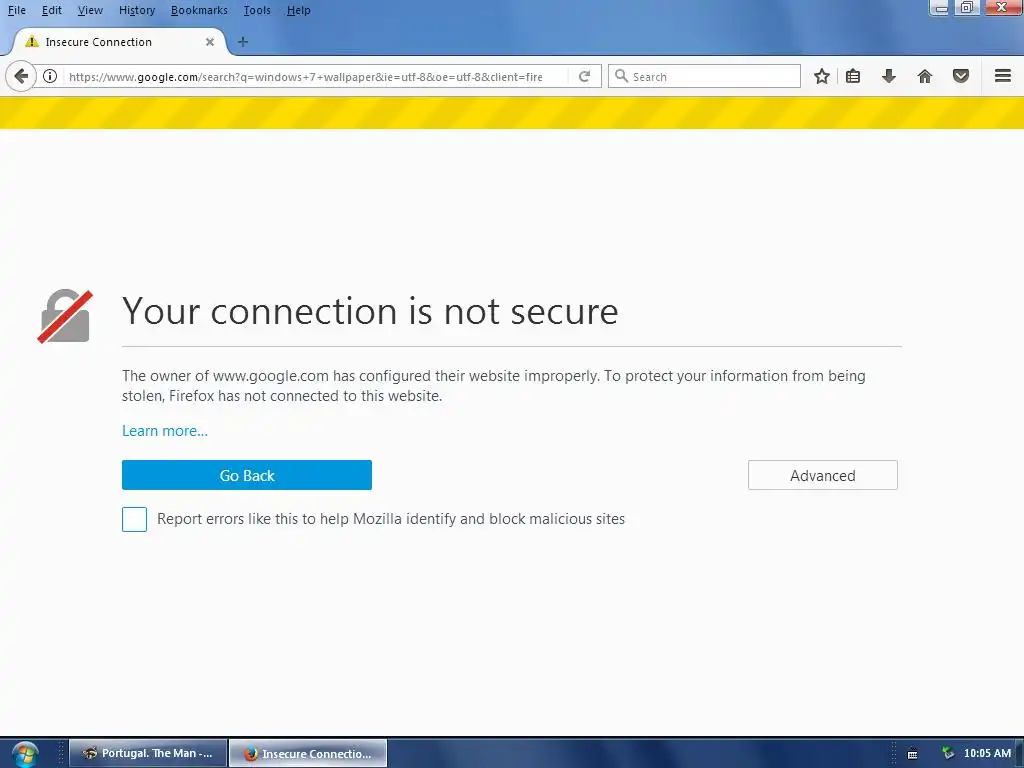Click the Go Back button
This screenshot has height=768, width=1024.
click(x=247, y=475)
